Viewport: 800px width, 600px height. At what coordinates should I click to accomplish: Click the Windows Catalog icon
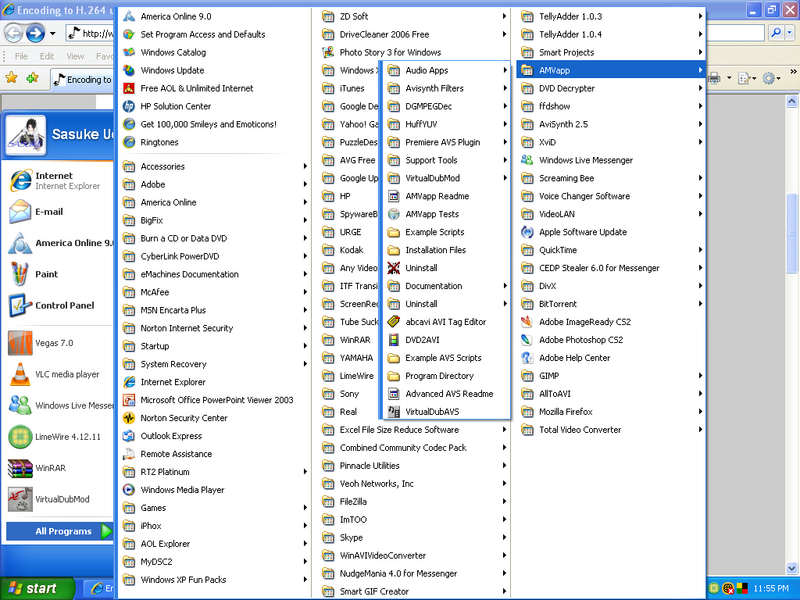pos(129,53)
